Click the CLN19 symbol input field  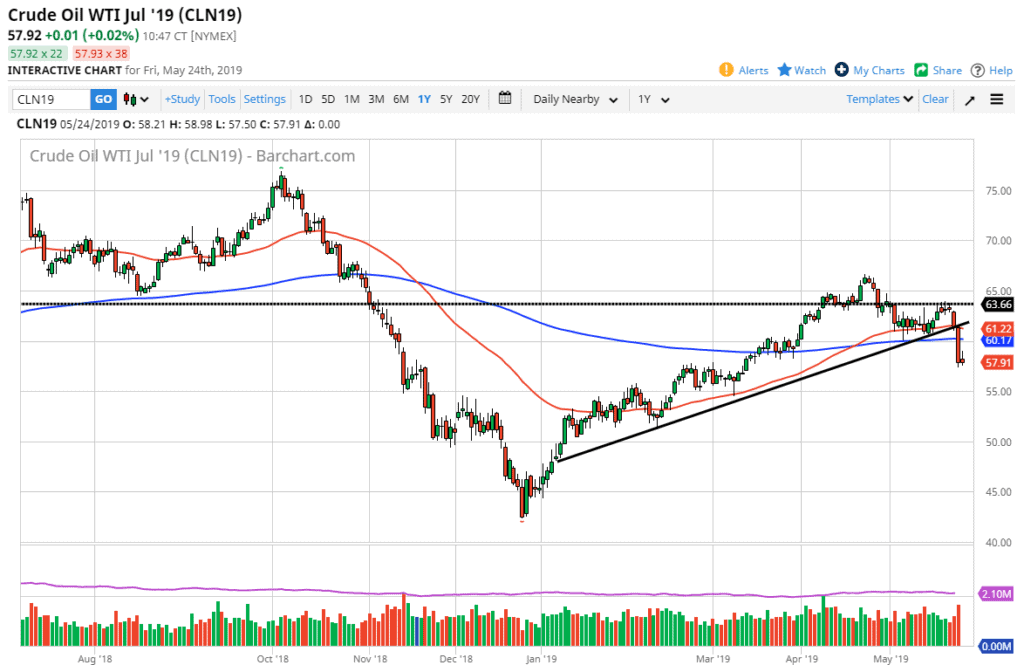click(52, 99)
